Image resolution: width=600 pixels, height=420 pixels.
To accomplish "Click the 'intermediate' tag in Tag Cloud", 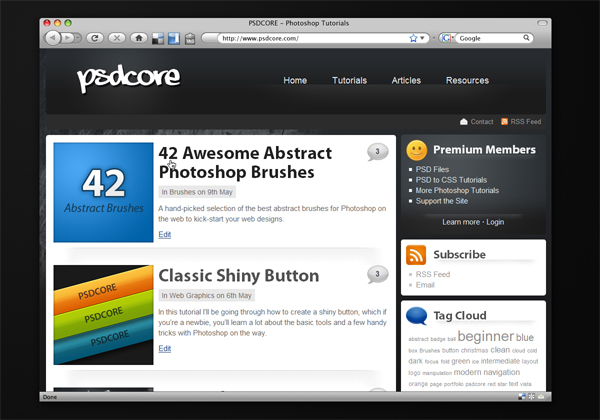I will (x=500, y=361).
